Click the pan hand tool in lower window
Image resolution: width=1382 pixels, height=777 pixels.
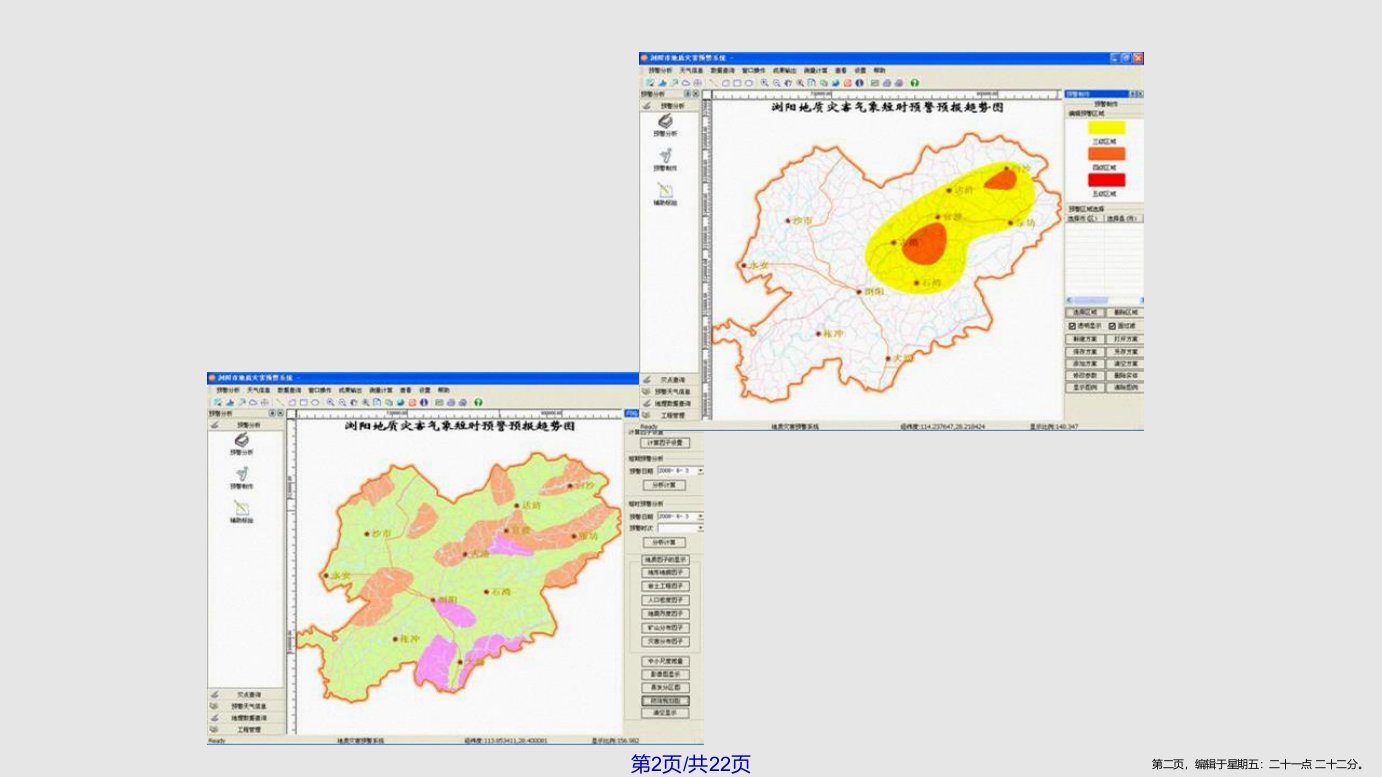coord(354,402)
